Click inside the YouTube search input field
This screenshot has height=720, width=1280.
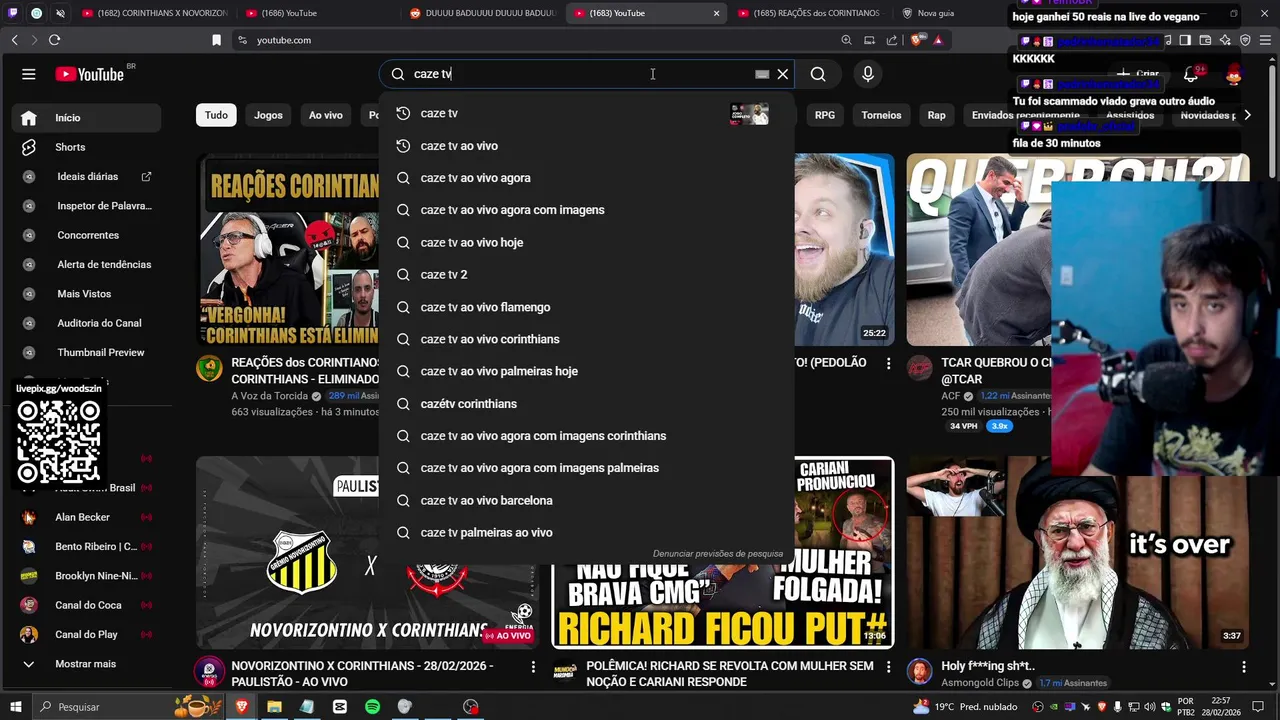pyautogui.click(x=580, y=74)
